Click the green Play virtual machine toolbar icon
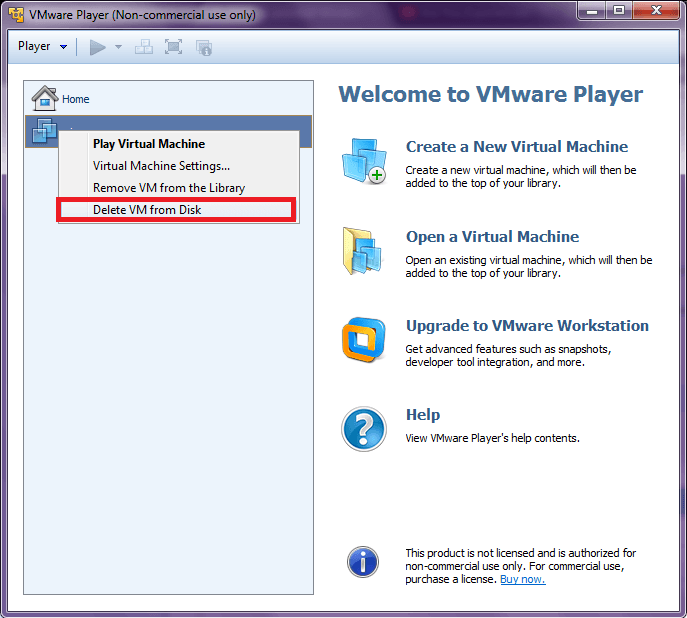 (97, 47)
